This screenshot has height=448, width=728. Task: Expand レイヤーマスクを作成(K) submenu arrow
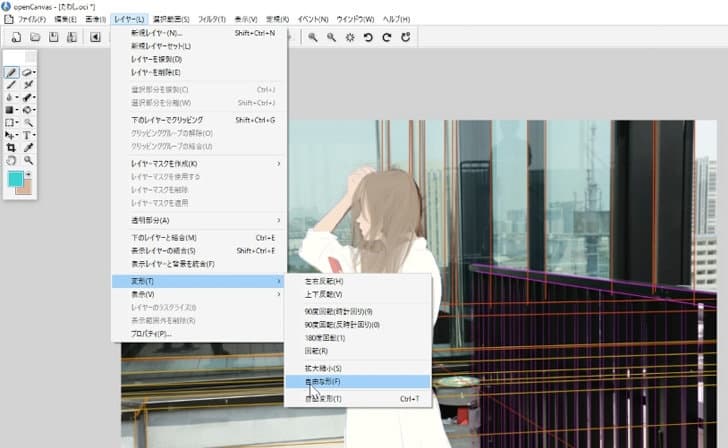pos(279,163)
